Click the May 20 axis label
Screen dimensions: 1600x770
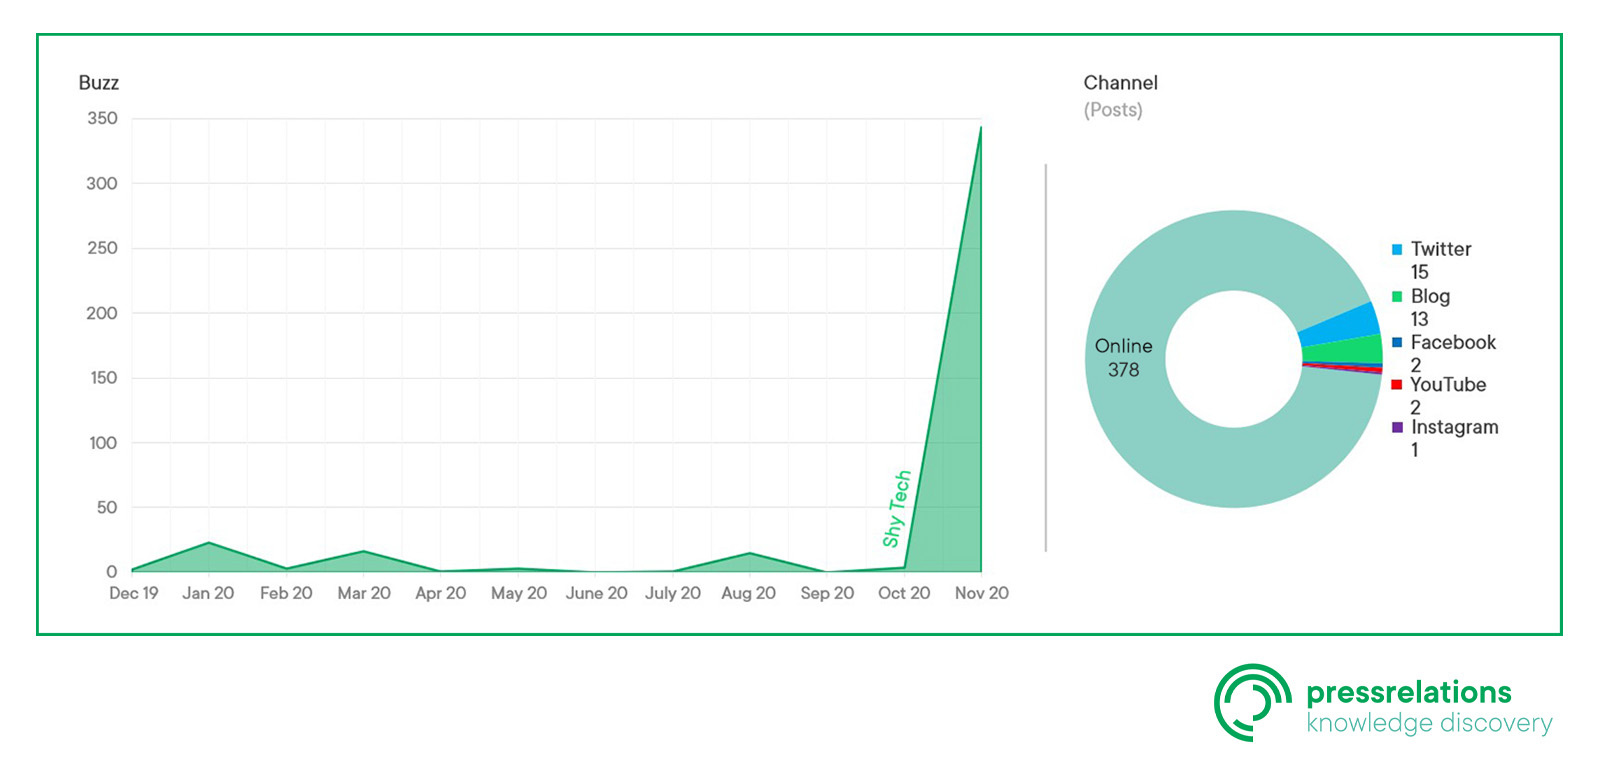(x=519, y=593)
